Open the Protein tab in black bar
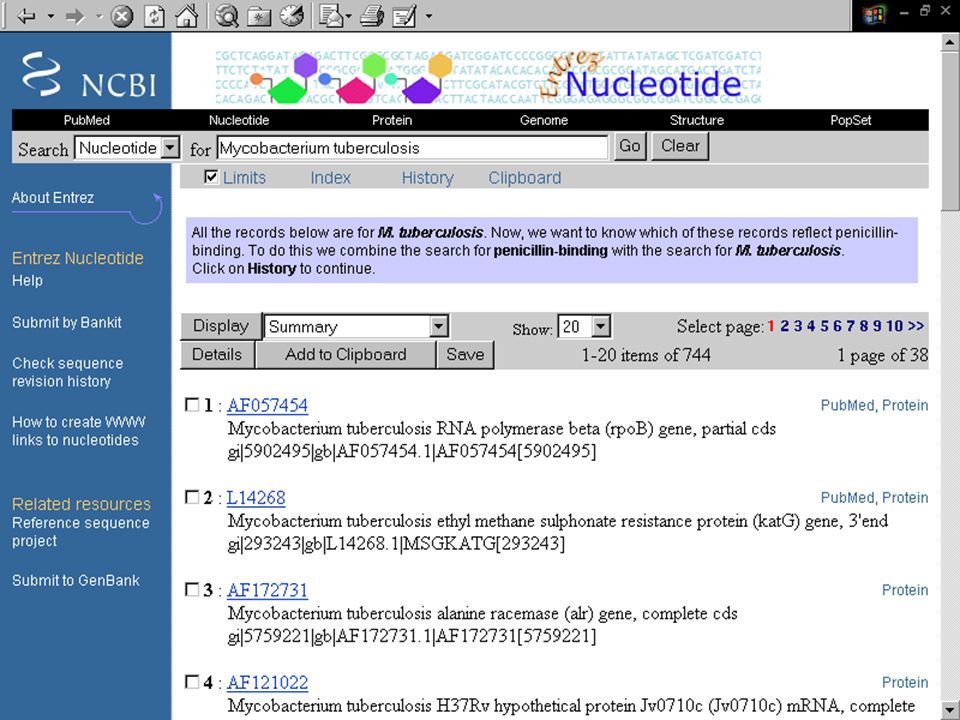The width and height of the screenshot is (960, 720). point(392,120)
